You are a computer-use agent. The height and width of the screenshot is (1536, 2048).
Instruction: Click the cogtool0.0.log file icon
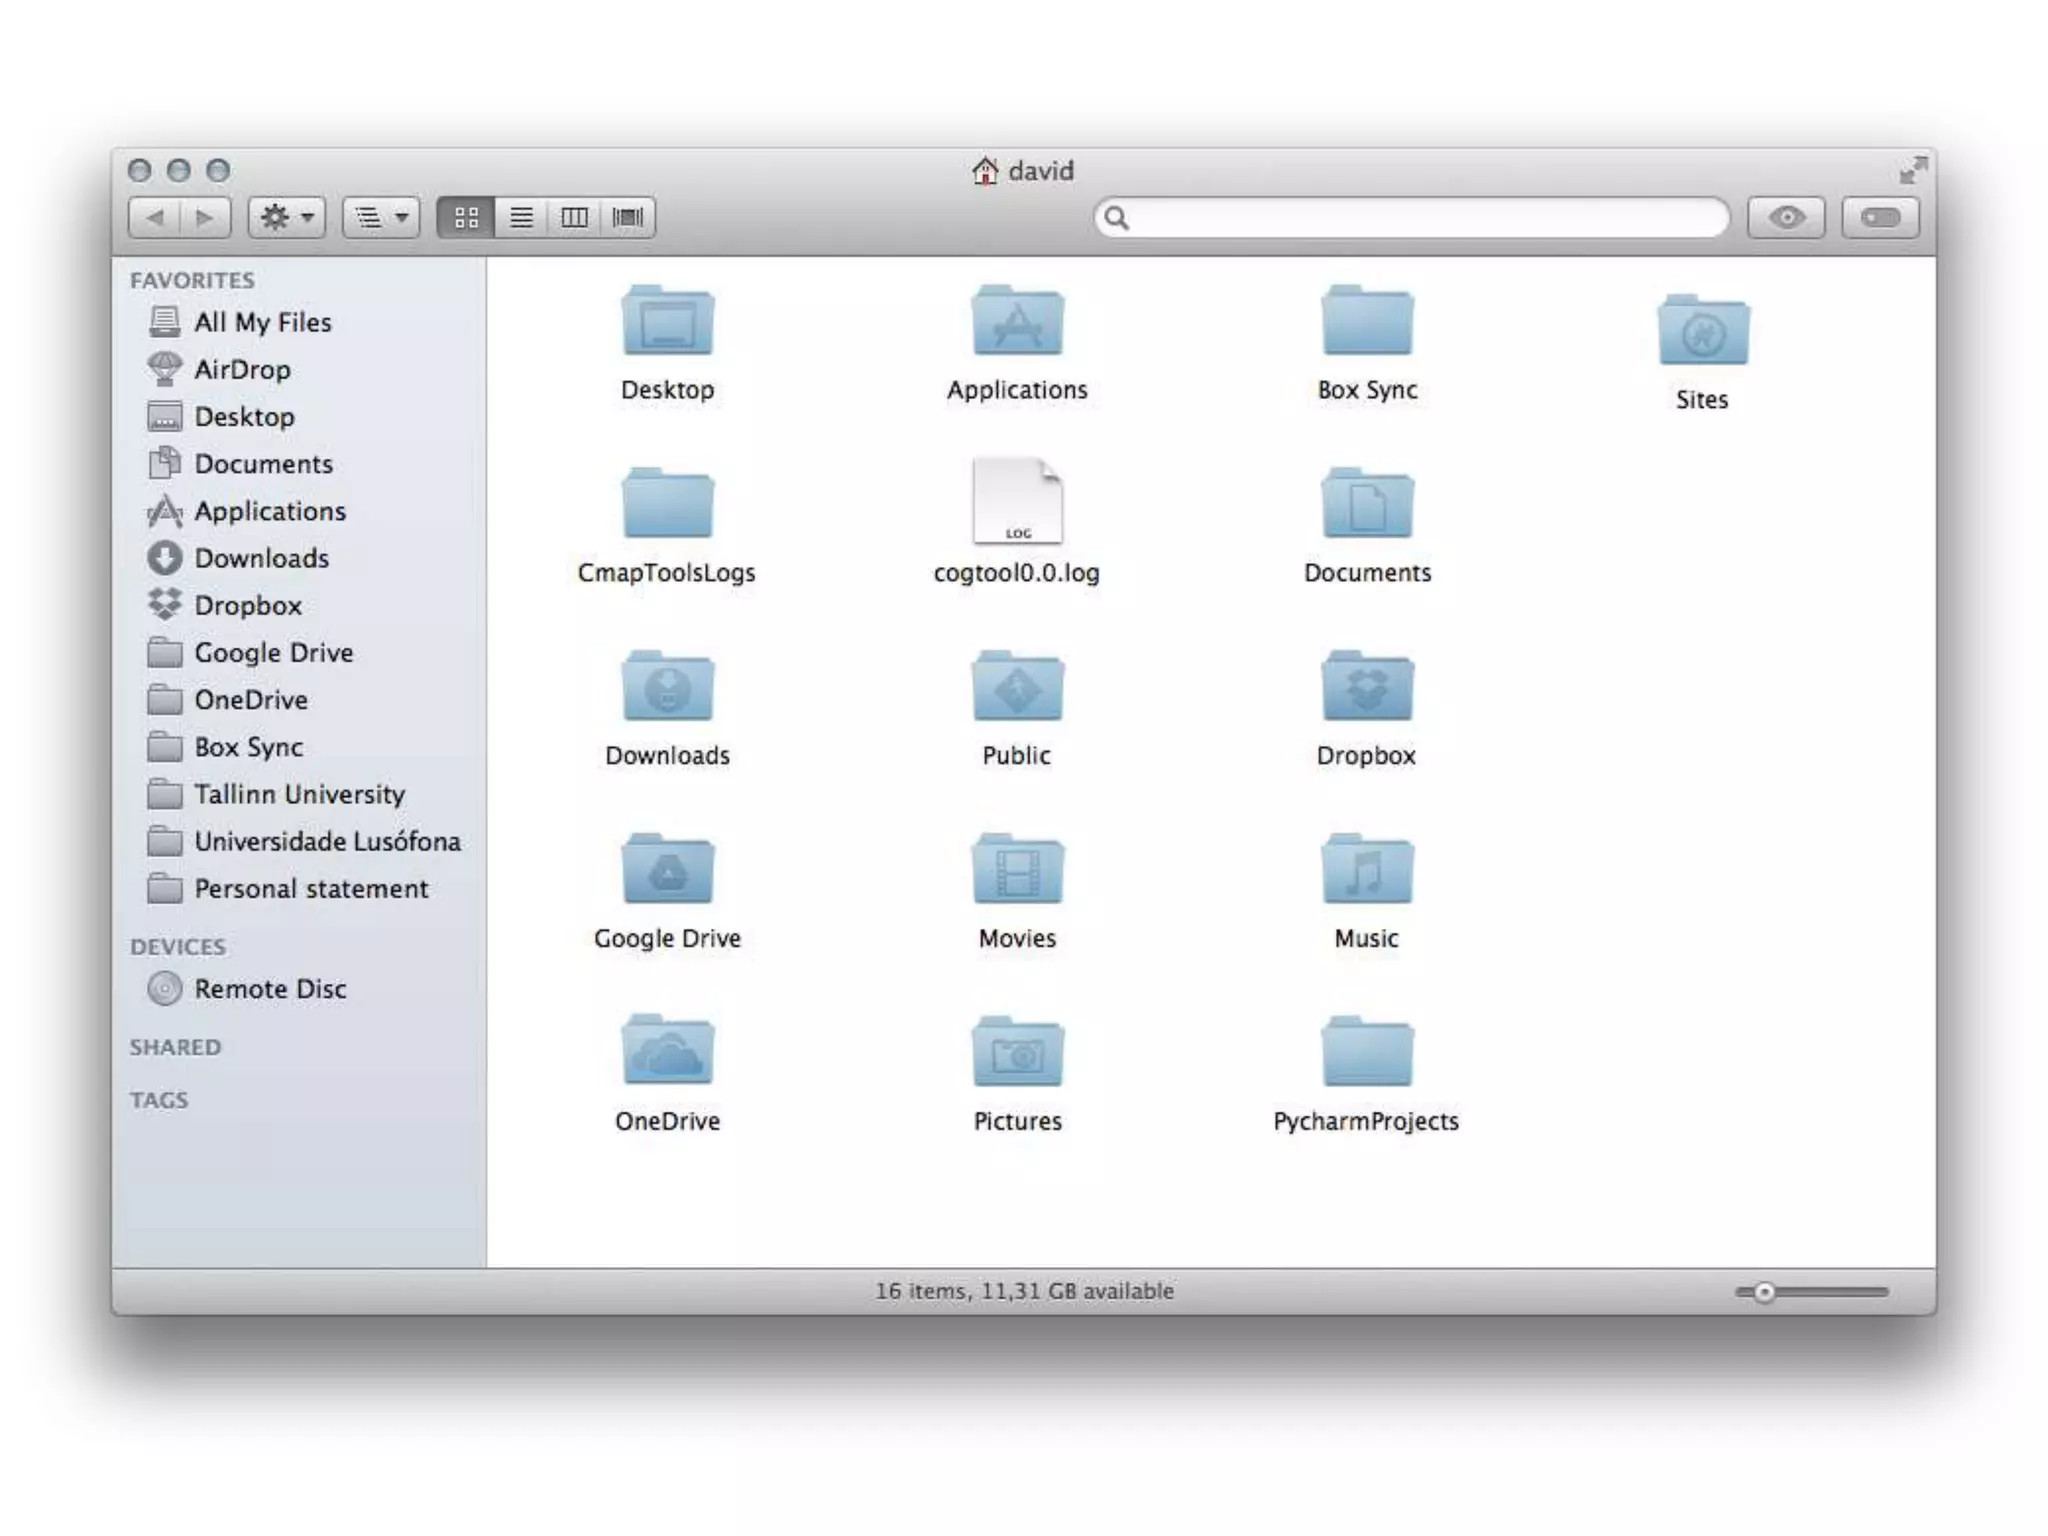[1017, 502]
